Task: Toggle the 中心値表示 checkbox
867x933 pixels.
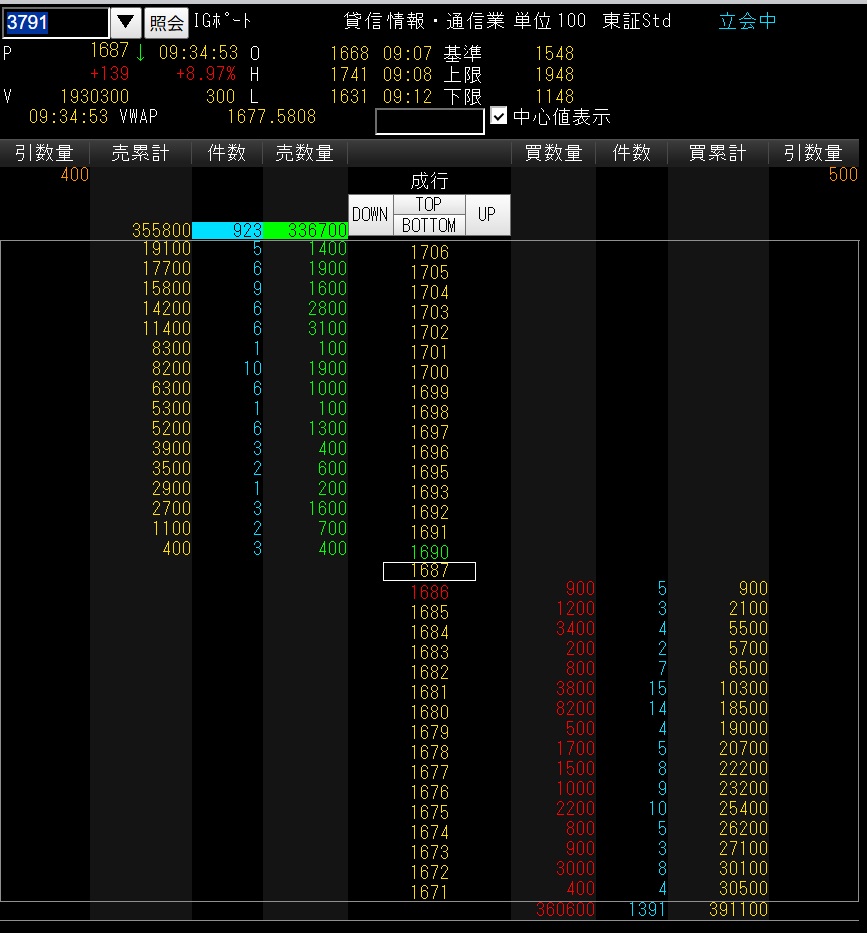Action: [499, 115]
